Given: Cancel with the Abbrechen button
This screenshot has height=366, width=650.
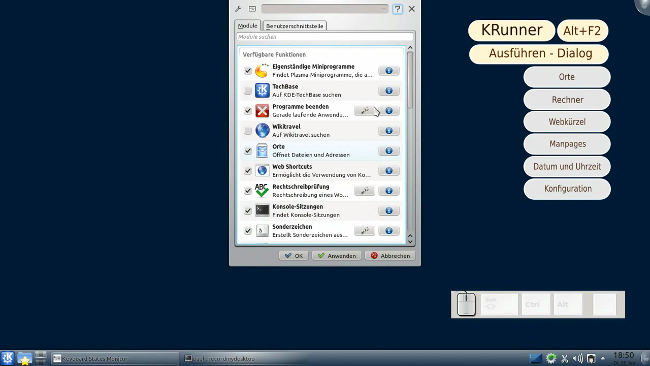Looking at the screenshot, I should tap(390, 256).
